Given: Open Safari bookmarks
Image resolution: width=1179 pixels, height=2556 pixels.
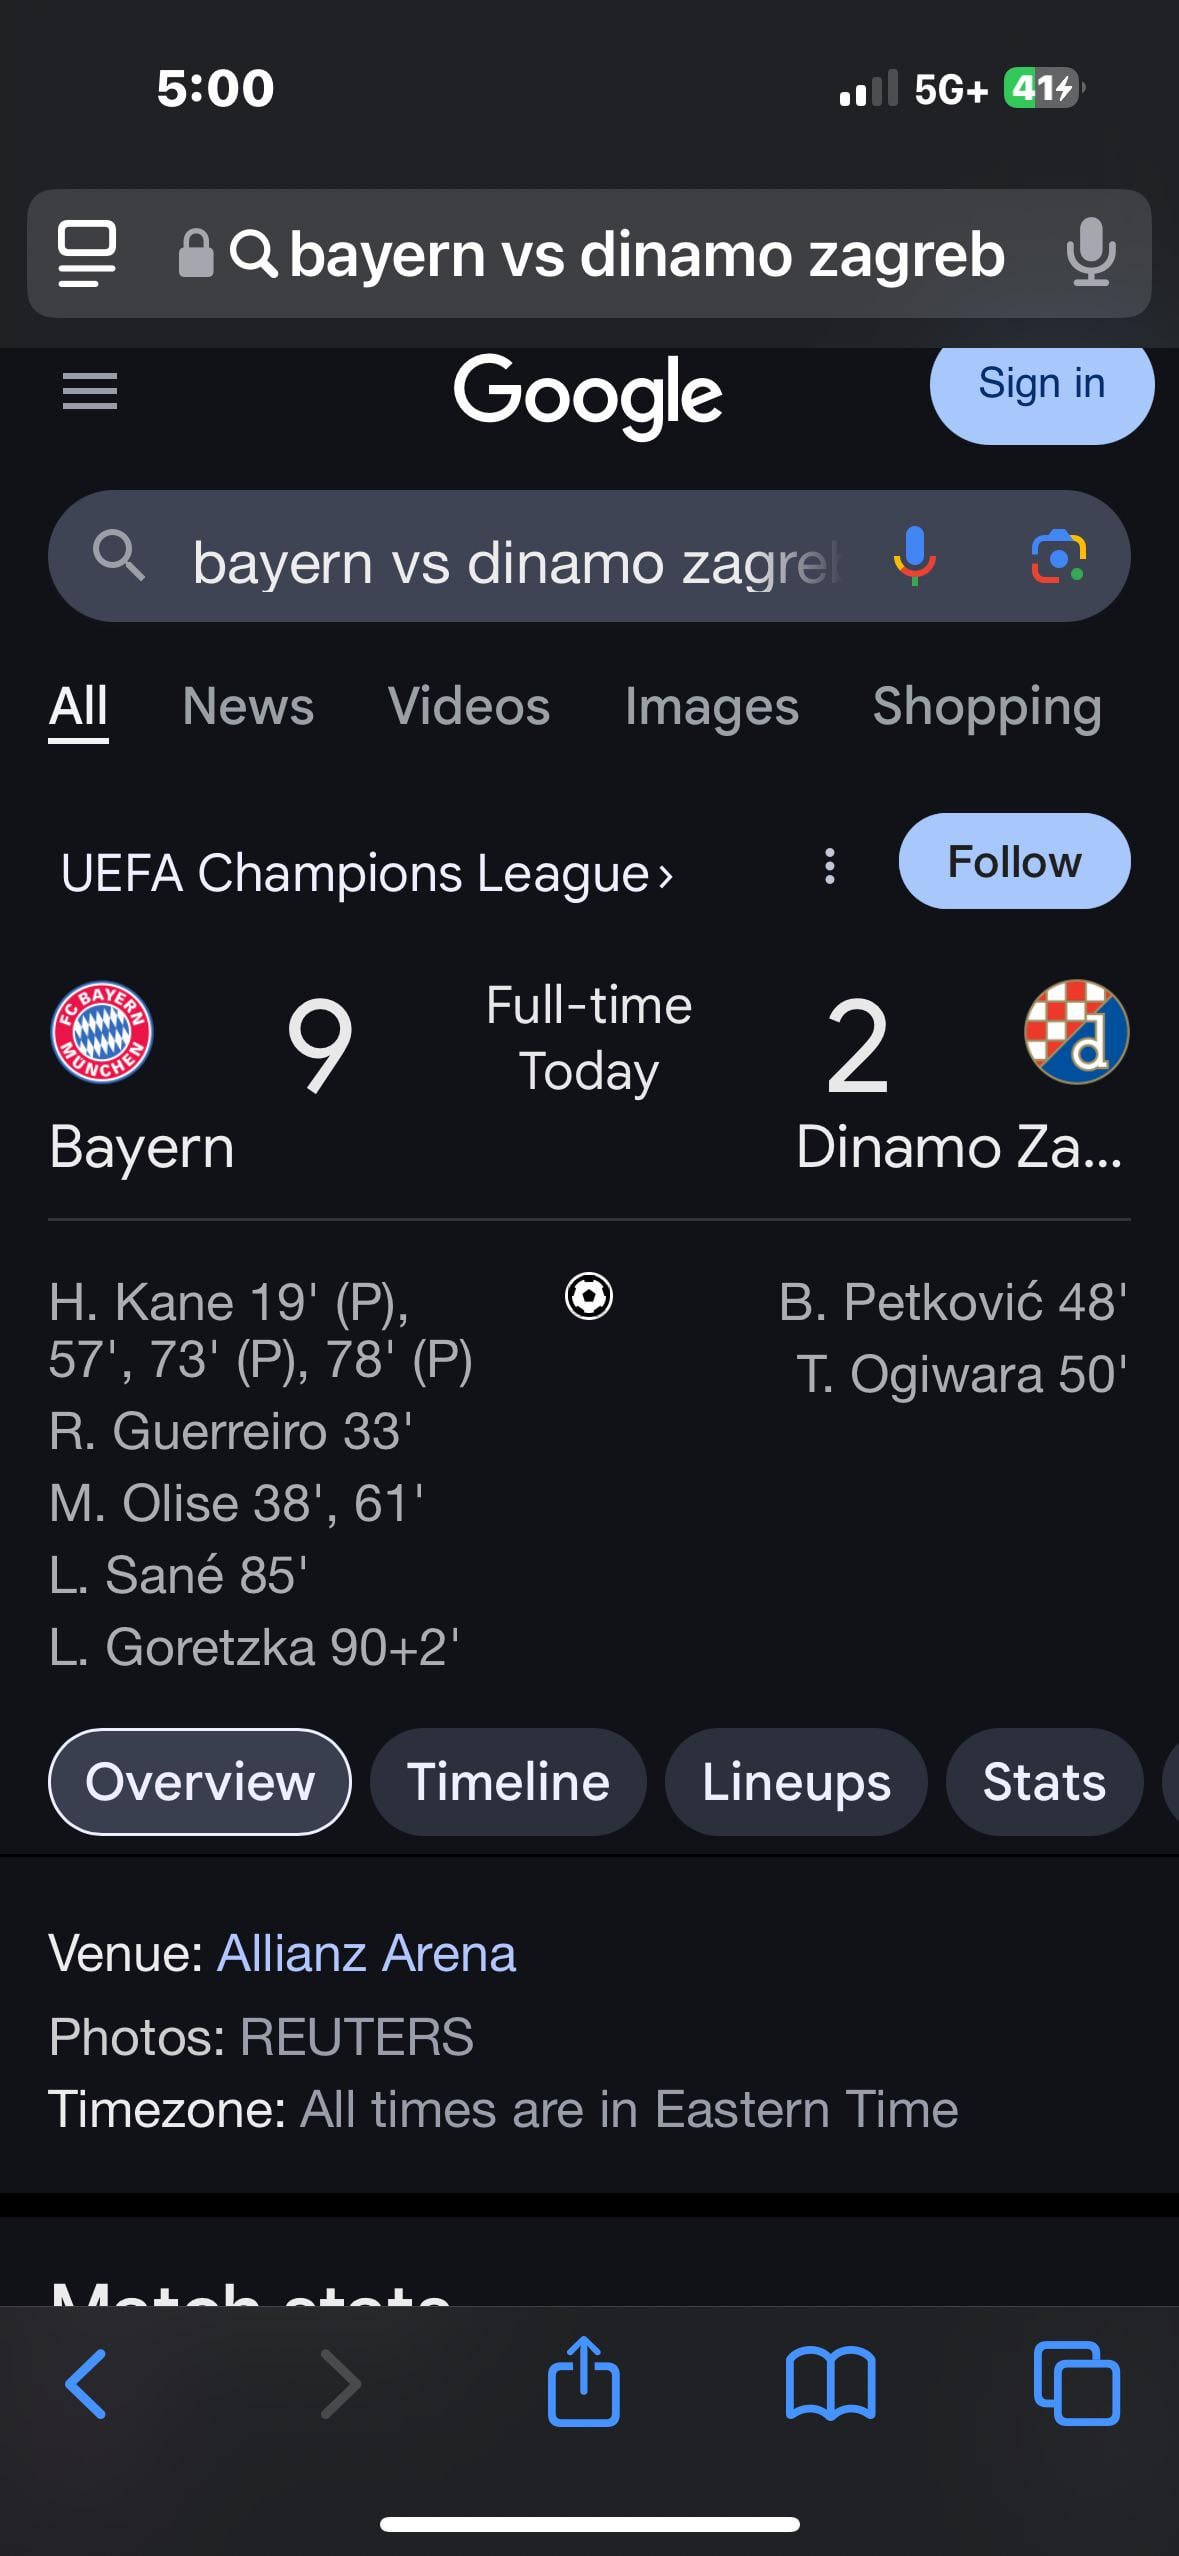Looking at the screenshot, I should coord(830,2384).
